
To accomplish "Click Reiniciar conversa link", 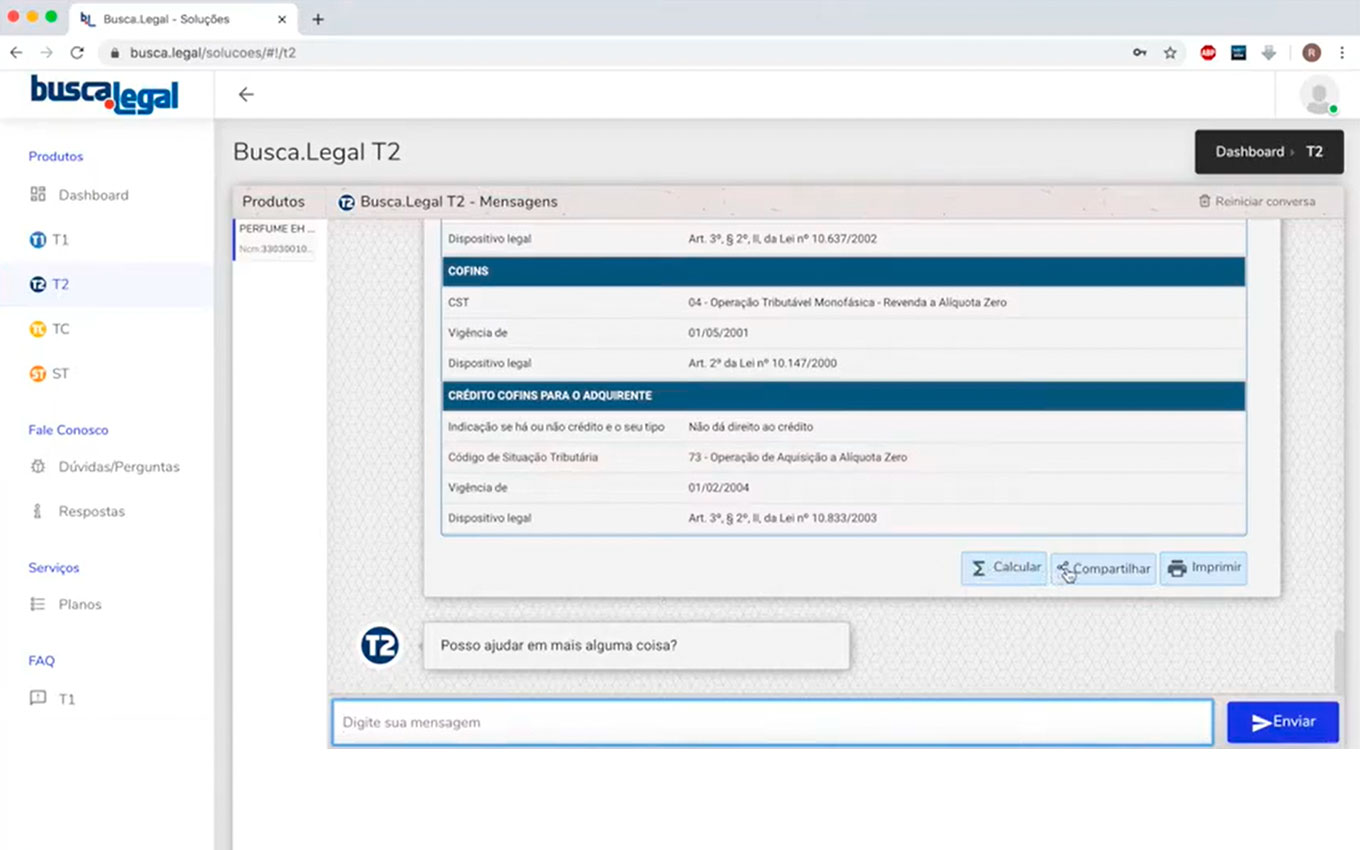I will click(x=1257, y=202).
